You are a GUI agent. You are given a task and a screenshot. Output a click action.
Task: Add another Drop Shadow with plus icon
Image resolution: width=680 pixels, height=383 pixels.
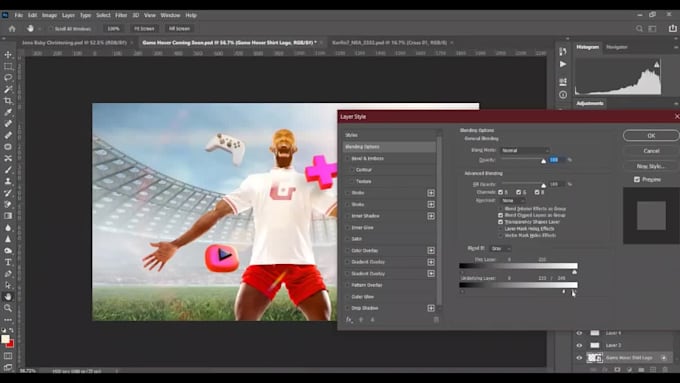[x=431, y=308]
